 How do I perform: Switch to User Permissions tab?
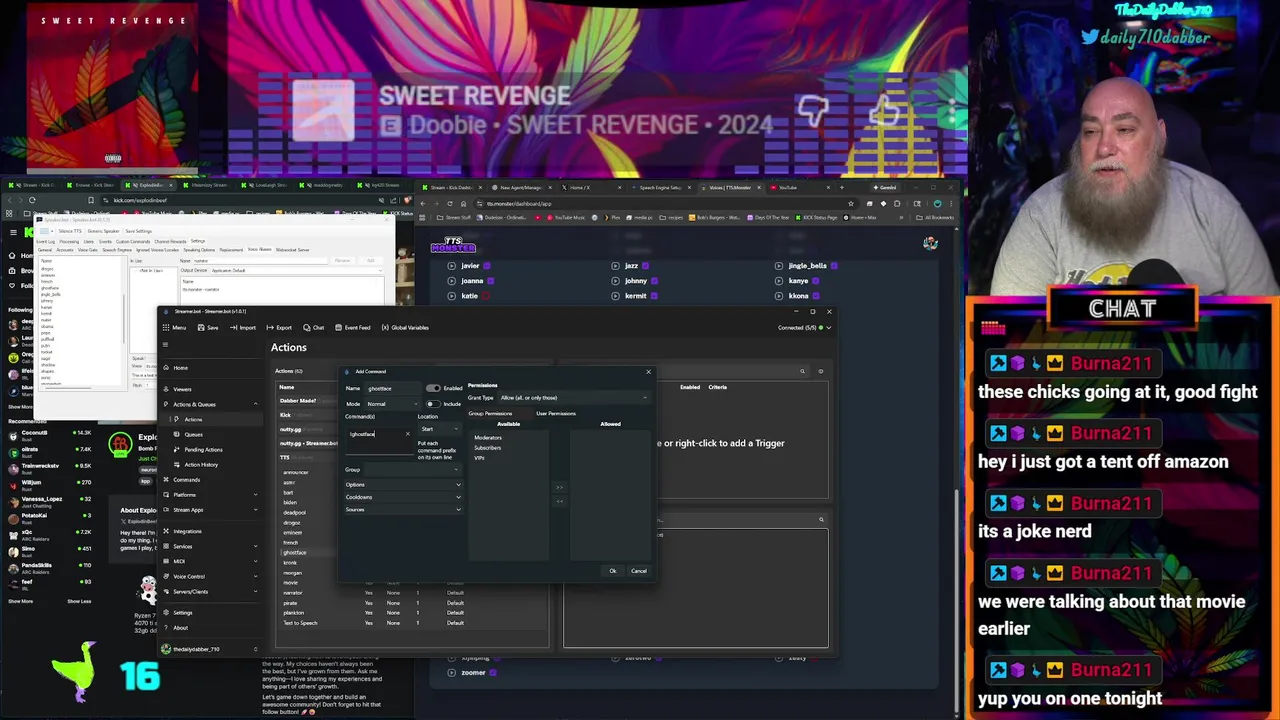click(556, 414)
